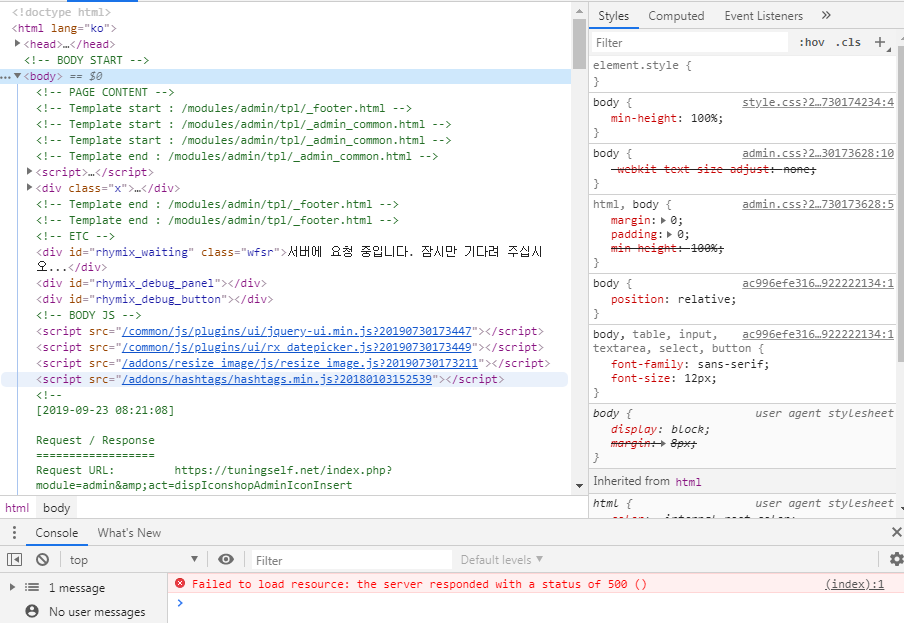Toggle the :hov element state button
The width and height of the screenshot is (904, 623).
point(812,42)
